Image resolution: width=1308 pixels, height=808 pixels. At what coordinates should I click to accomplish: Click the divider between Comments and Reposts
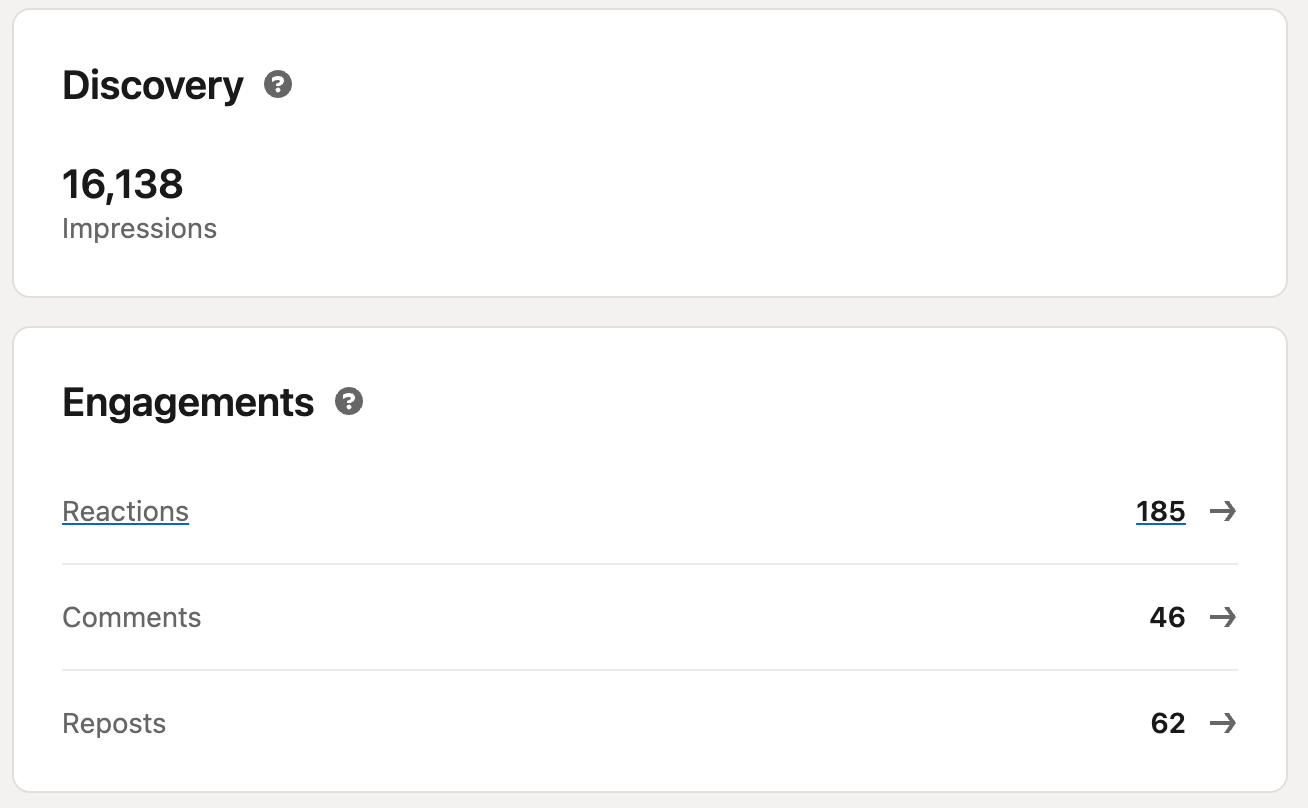pyautogui.click(x=650, y=670)
